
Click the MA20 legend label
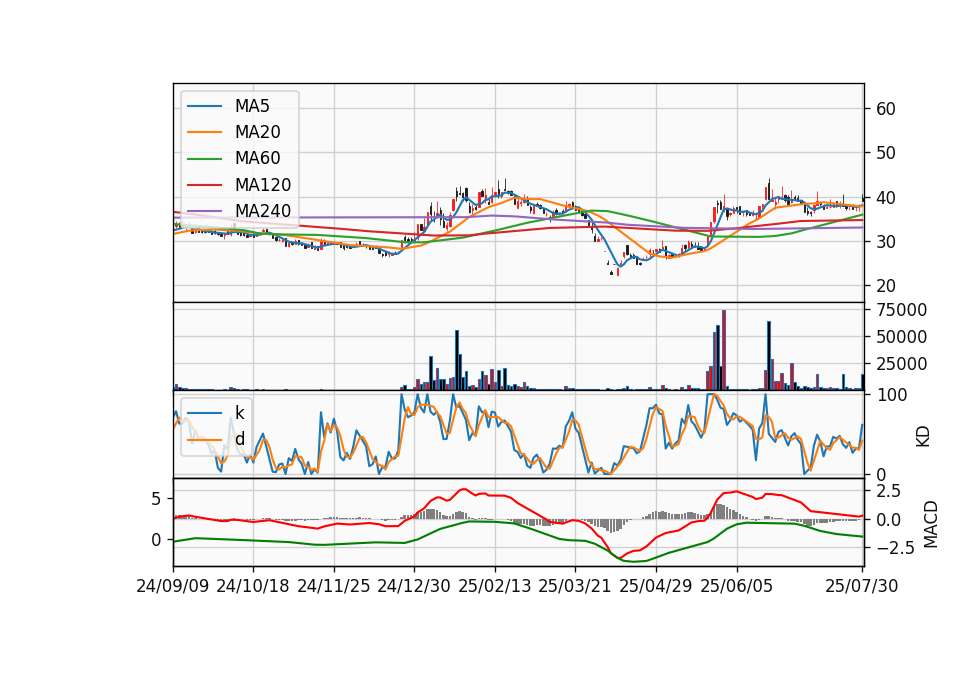[257, 132]
